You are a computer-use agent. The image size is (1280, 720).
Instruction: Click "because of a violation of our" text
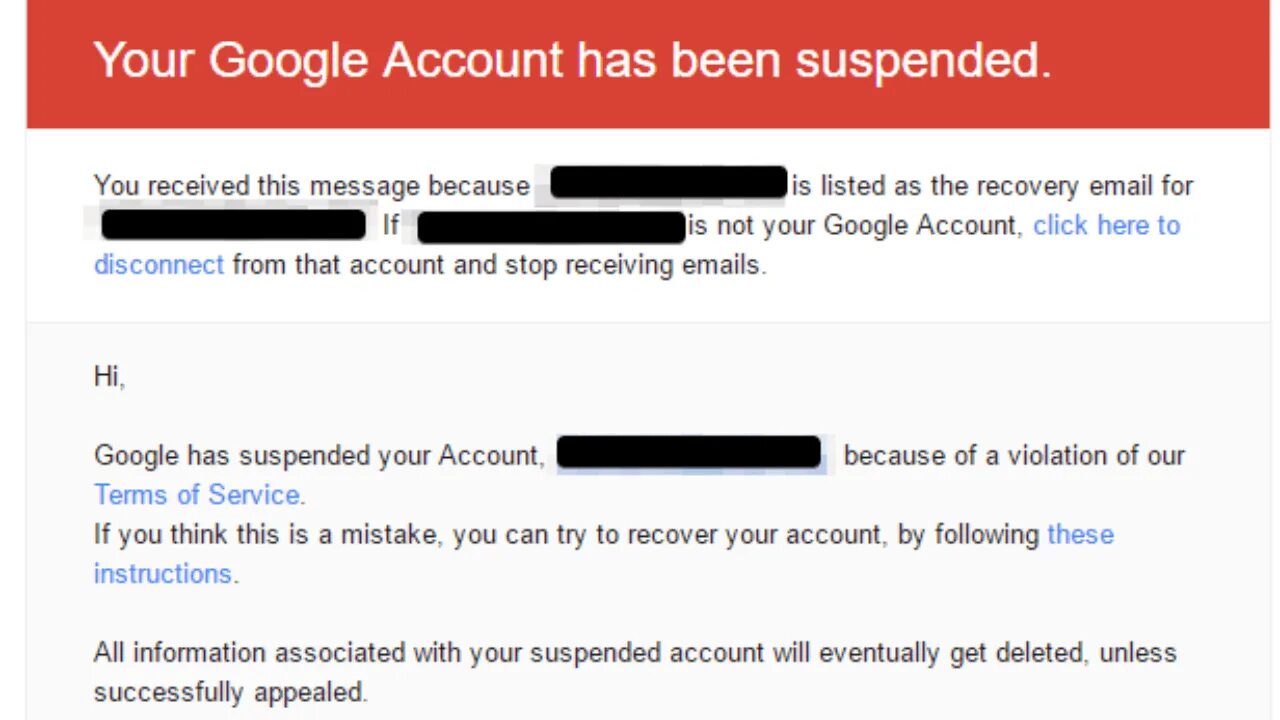tap(1013, 456)
